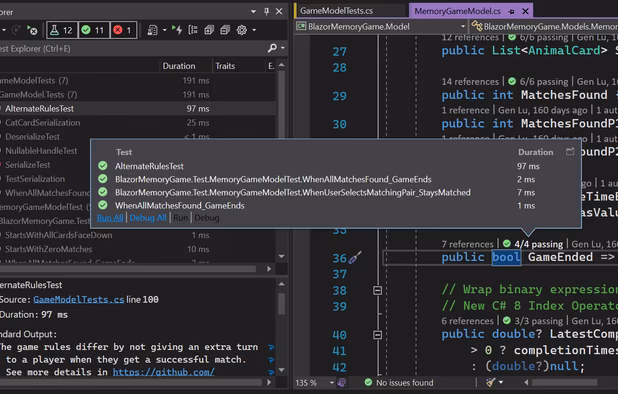Click the Collapse All tests icon
The image size is (618, 394).
(x=225, y=30)
